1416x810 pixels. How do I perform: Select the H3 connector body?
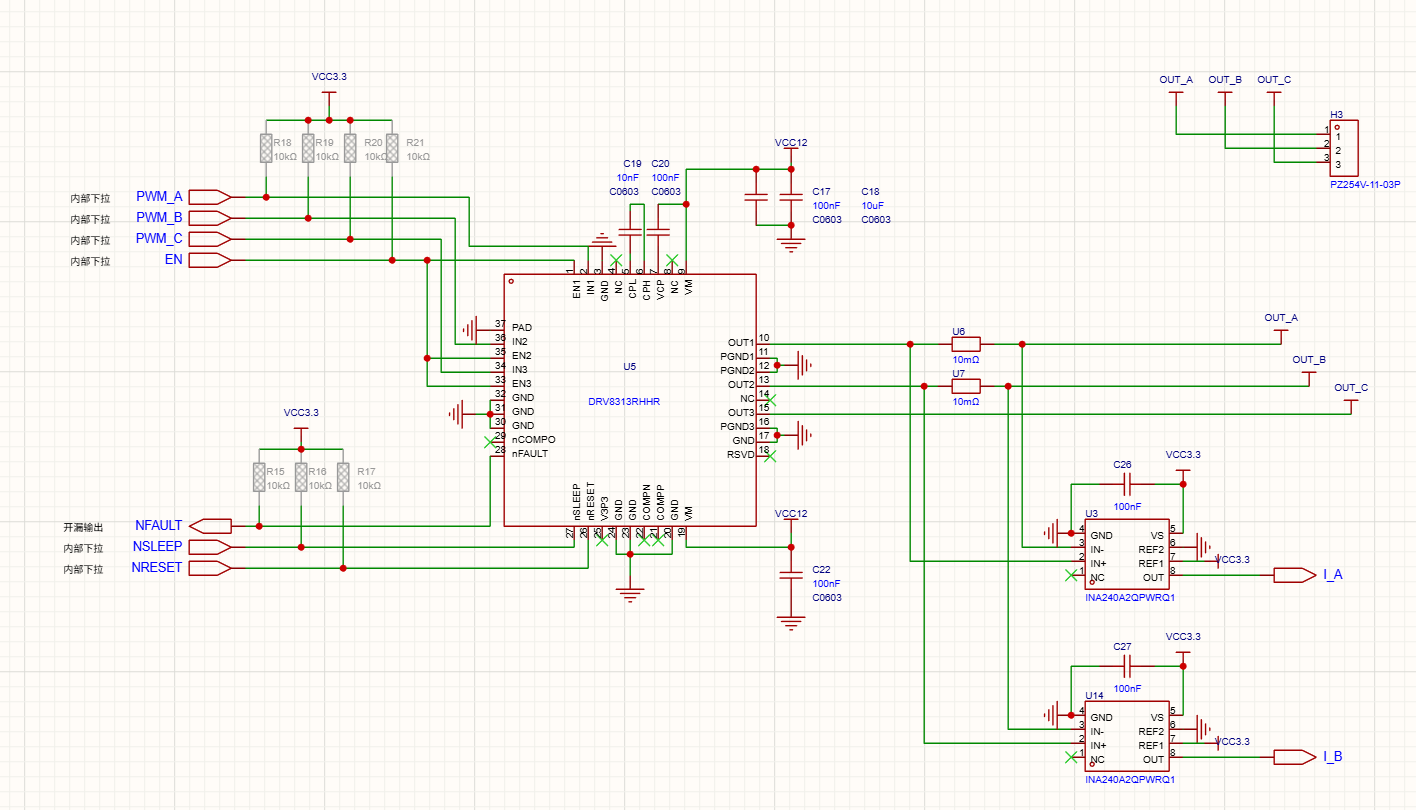tap(1345, 147)
